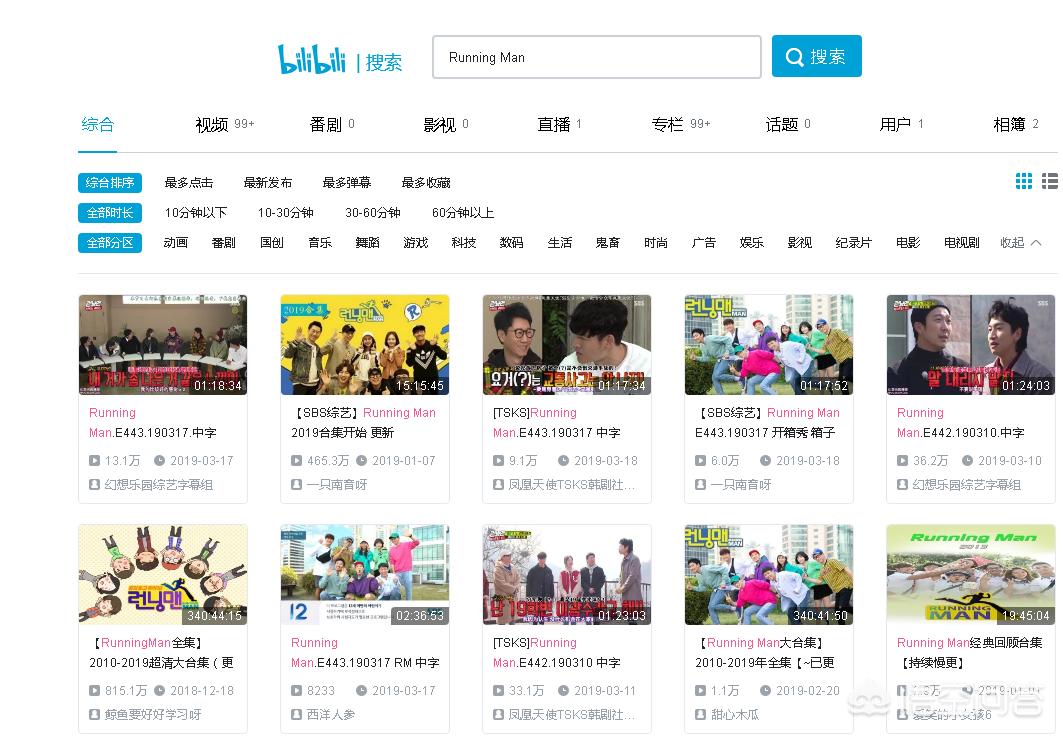Filter by 科技 category

(x=464, y=243)
